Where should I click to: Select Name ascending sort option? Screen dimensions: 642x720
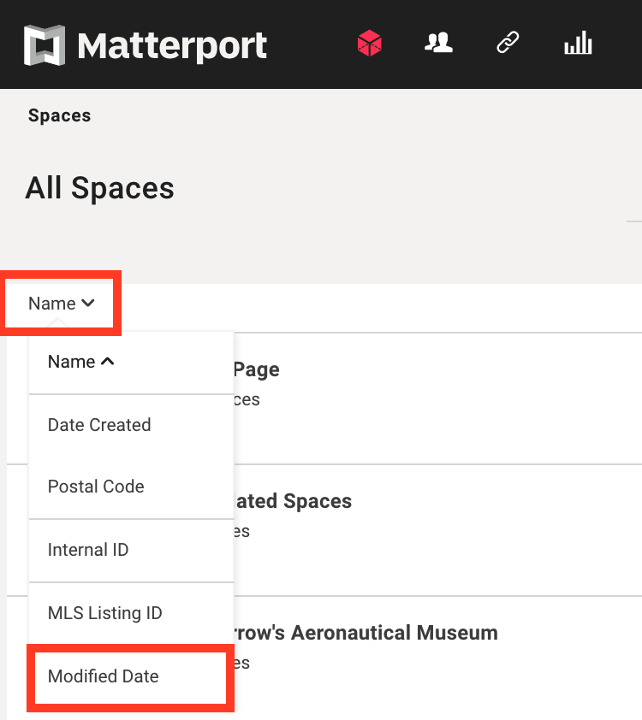point(131,362)
